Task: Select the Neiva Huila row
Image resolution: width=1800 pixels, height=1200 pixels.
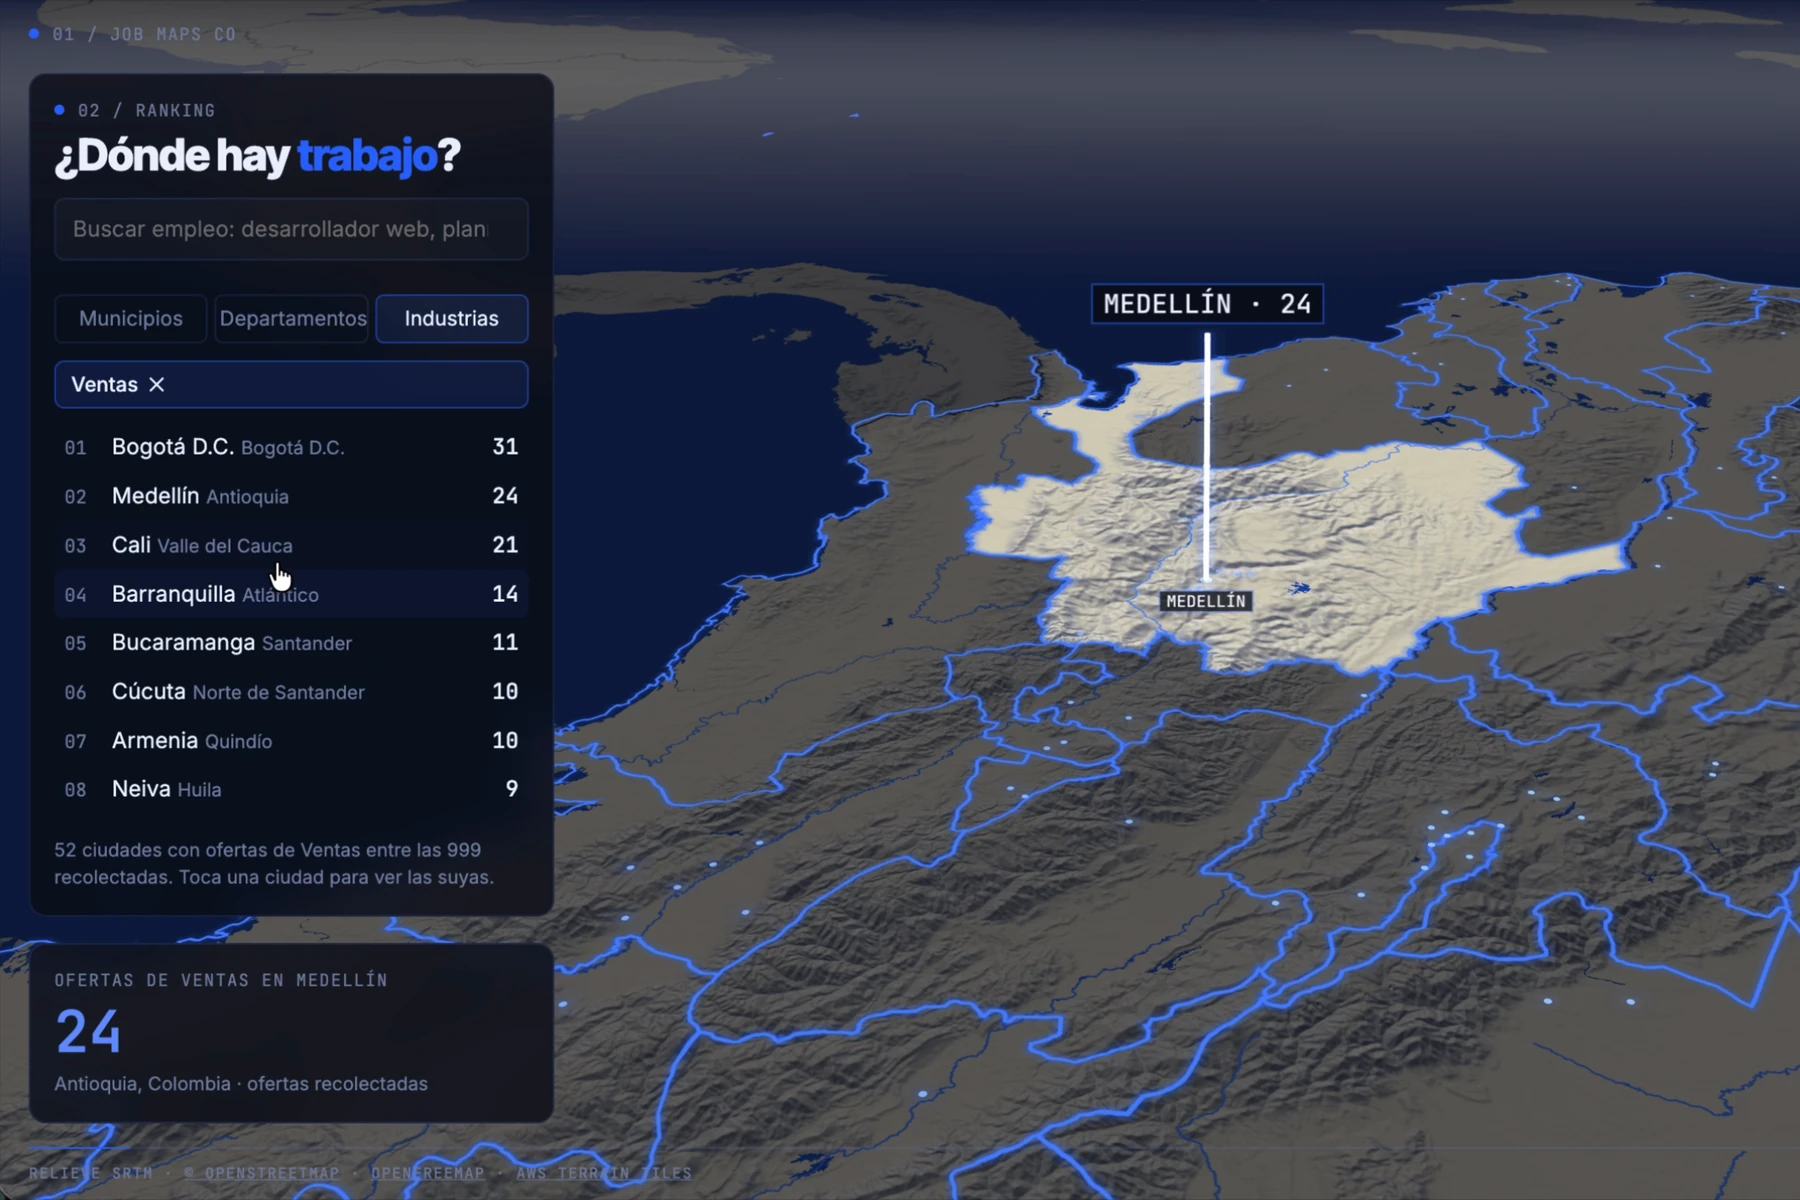Action: [x=291, y=789]
